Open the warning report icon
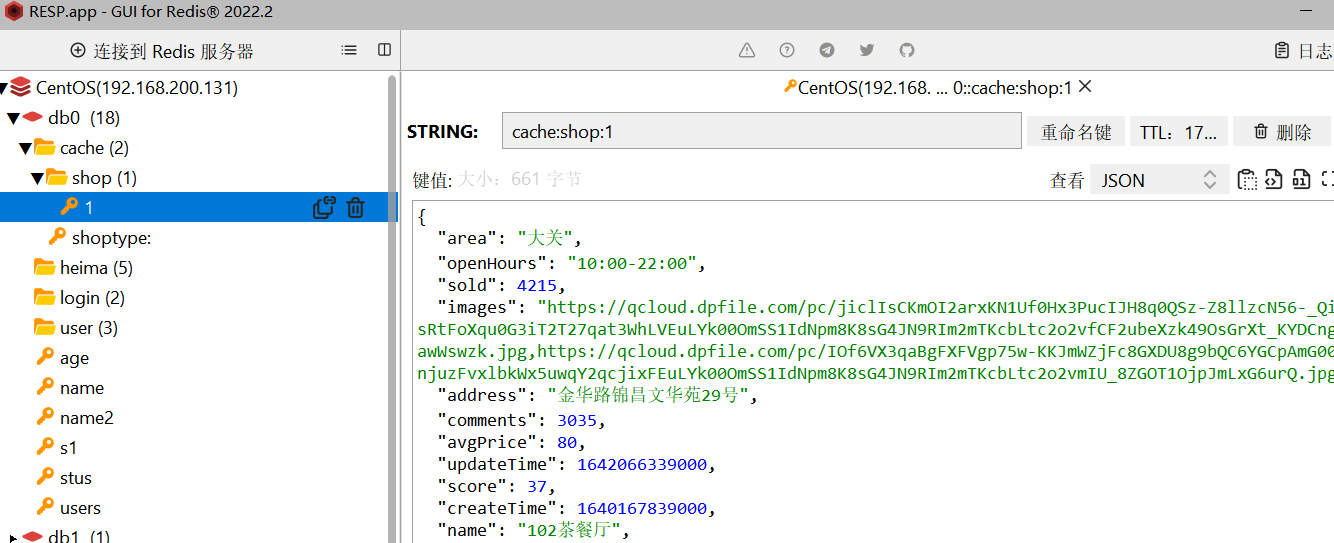Image resolution: width=1334 pixels, height=543 pixels. click(747, 50)
